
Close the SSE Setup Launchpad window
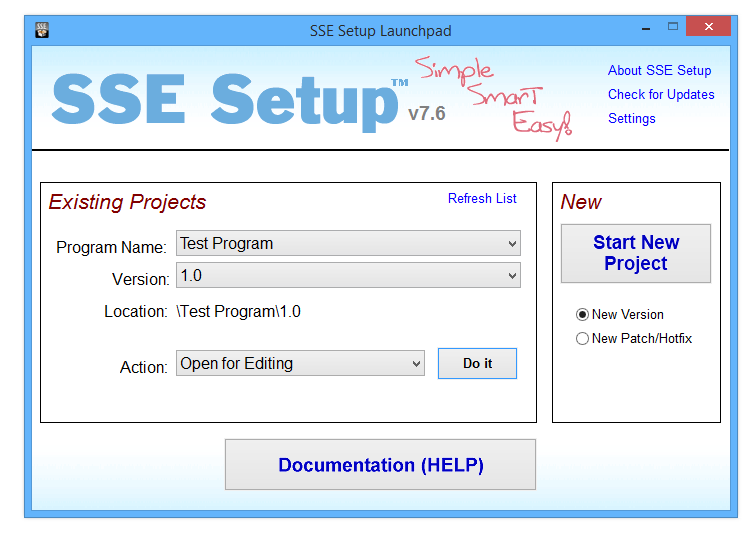[x=708, y=26]
